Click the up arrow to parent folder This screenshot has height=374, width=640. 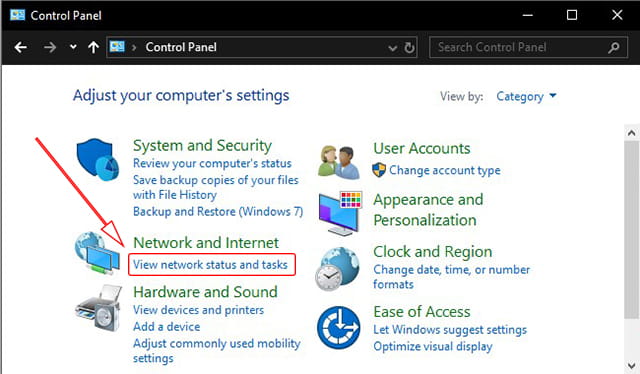(x=93, y=47)
